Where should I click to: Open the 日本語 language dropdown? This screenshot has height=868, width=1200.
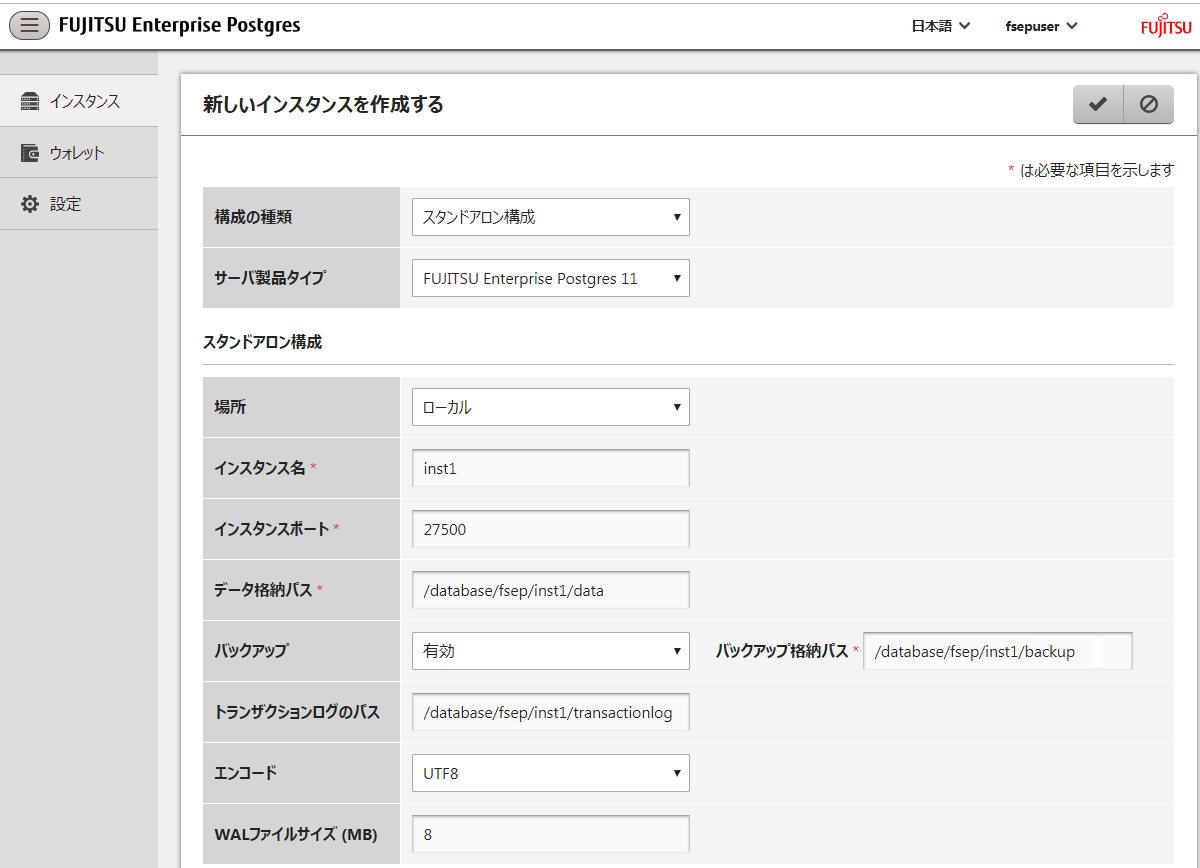tap(941, 26)
